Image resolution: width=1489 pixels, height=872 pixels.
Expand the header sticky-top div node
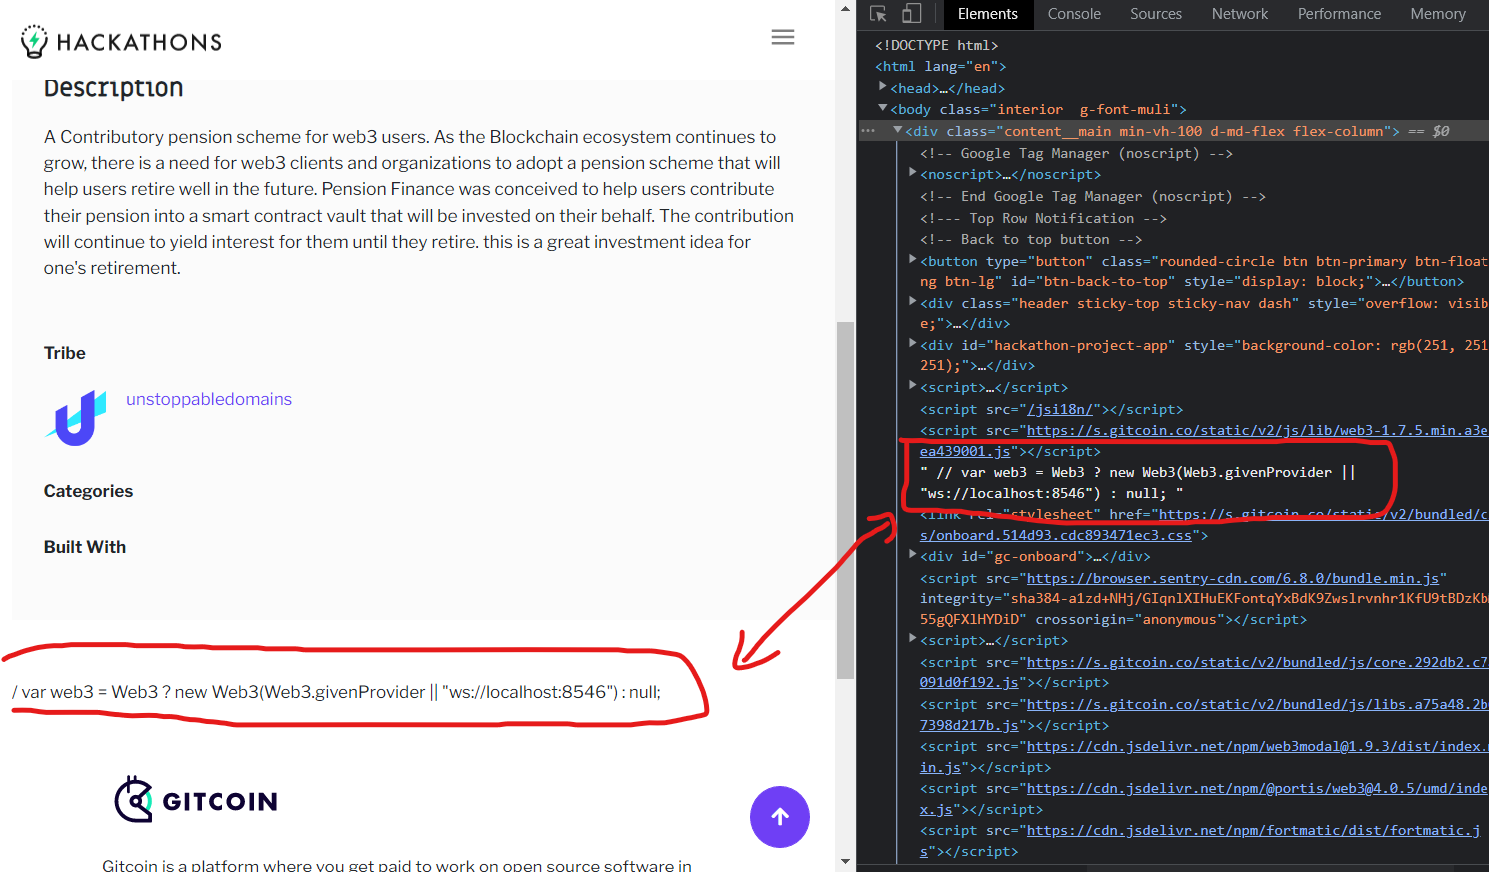(913, 302)
